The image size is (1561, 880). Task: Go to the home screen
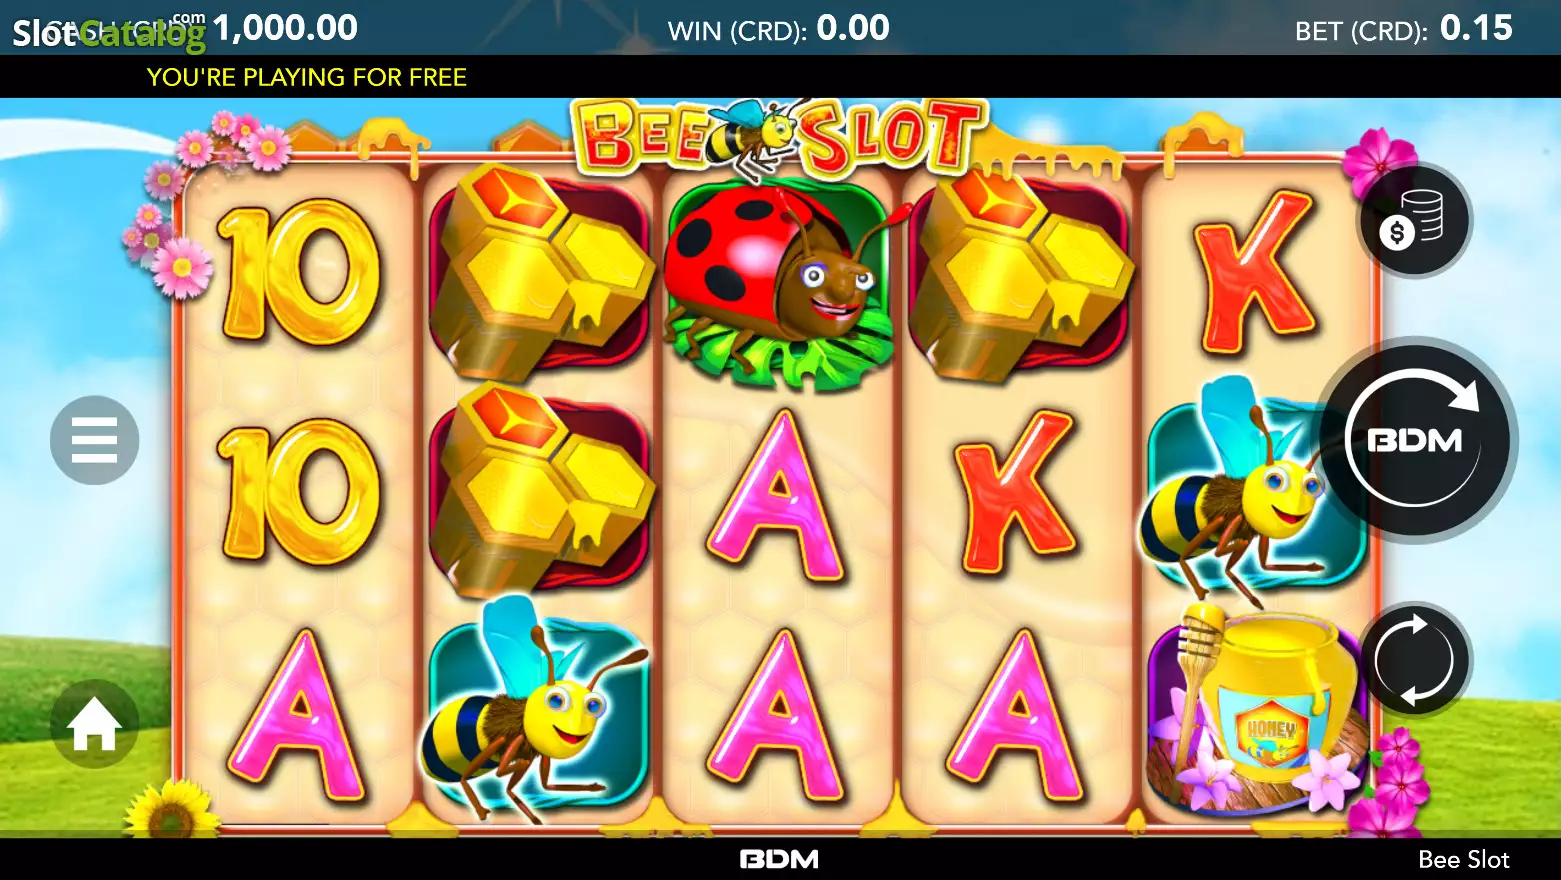point(95,724)
